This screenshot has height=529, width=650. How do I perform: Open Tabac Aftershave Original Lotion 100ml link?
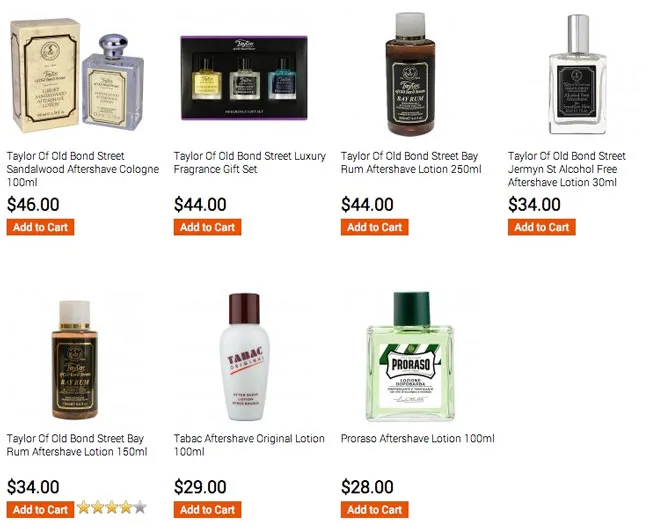coord(249,445)
